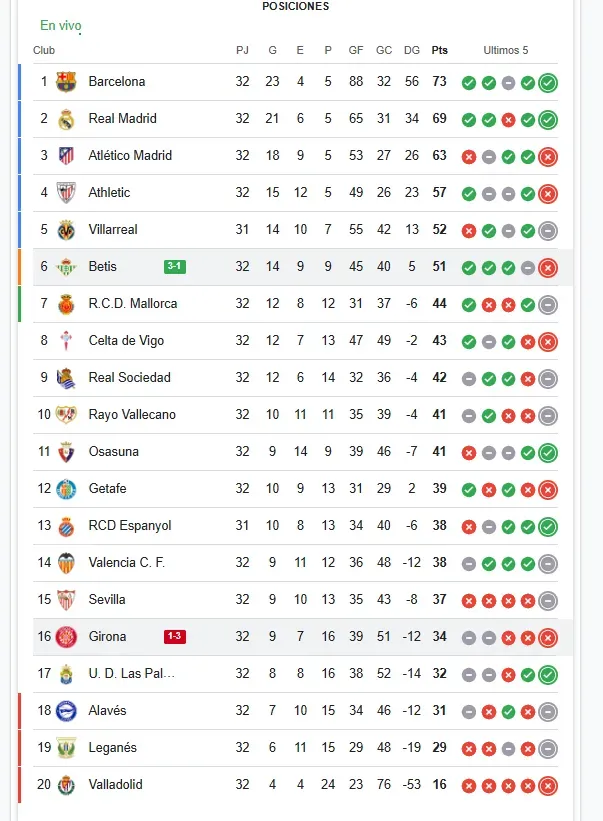This screenshot has width=603, height=821.
Task: Click the Leganés crest icon
Action: point(66,748)
